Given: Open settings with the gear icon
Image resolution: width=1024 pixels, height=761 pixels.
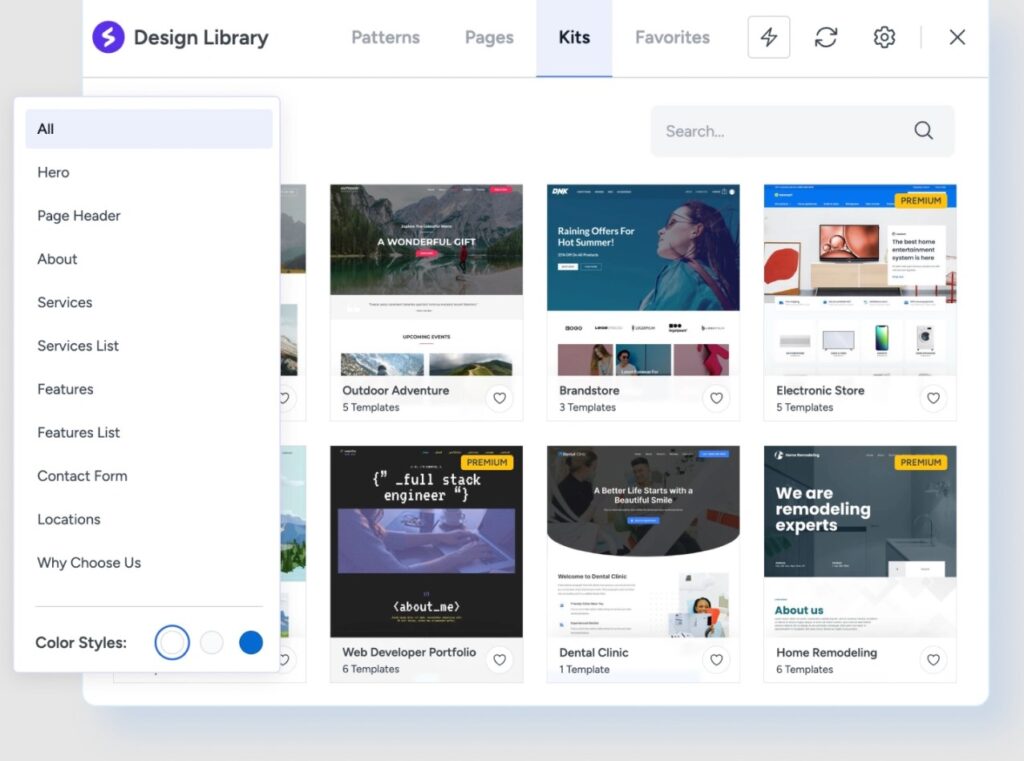Looking at the screenshot, I should coord(884,38).
